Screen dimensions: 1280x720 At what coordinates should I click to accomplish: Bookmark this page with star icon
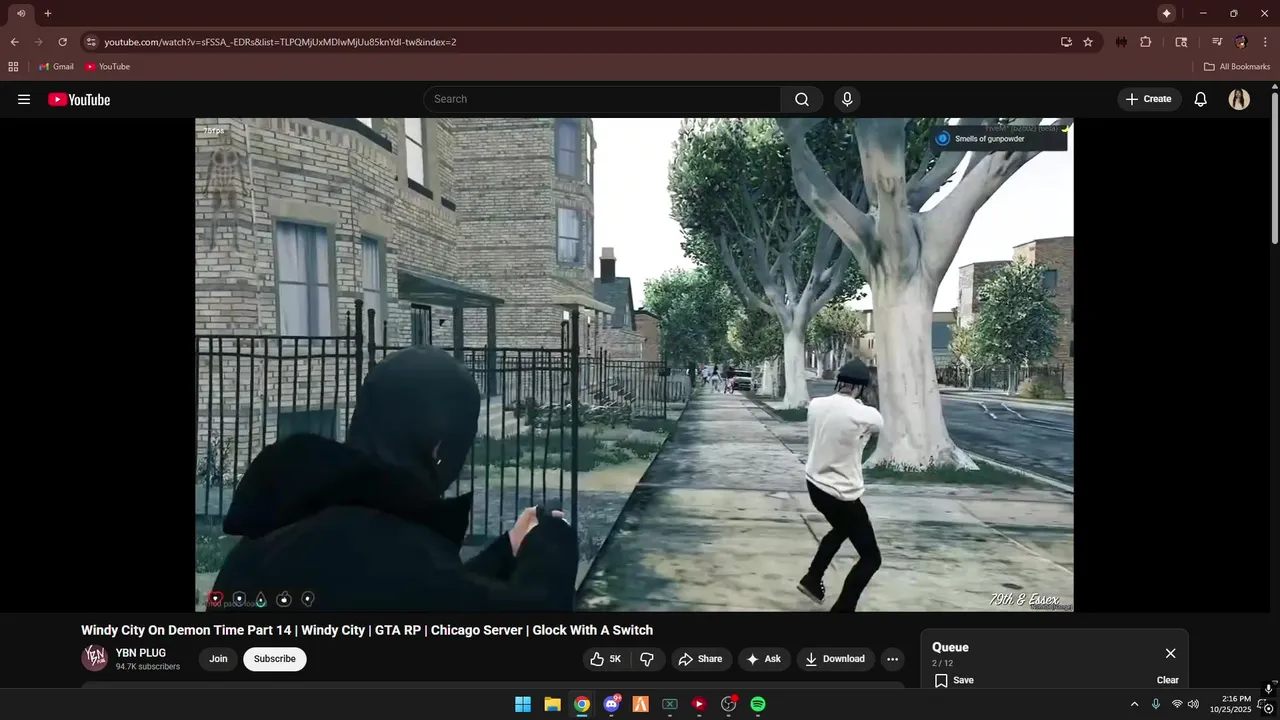click(1088, 42)
